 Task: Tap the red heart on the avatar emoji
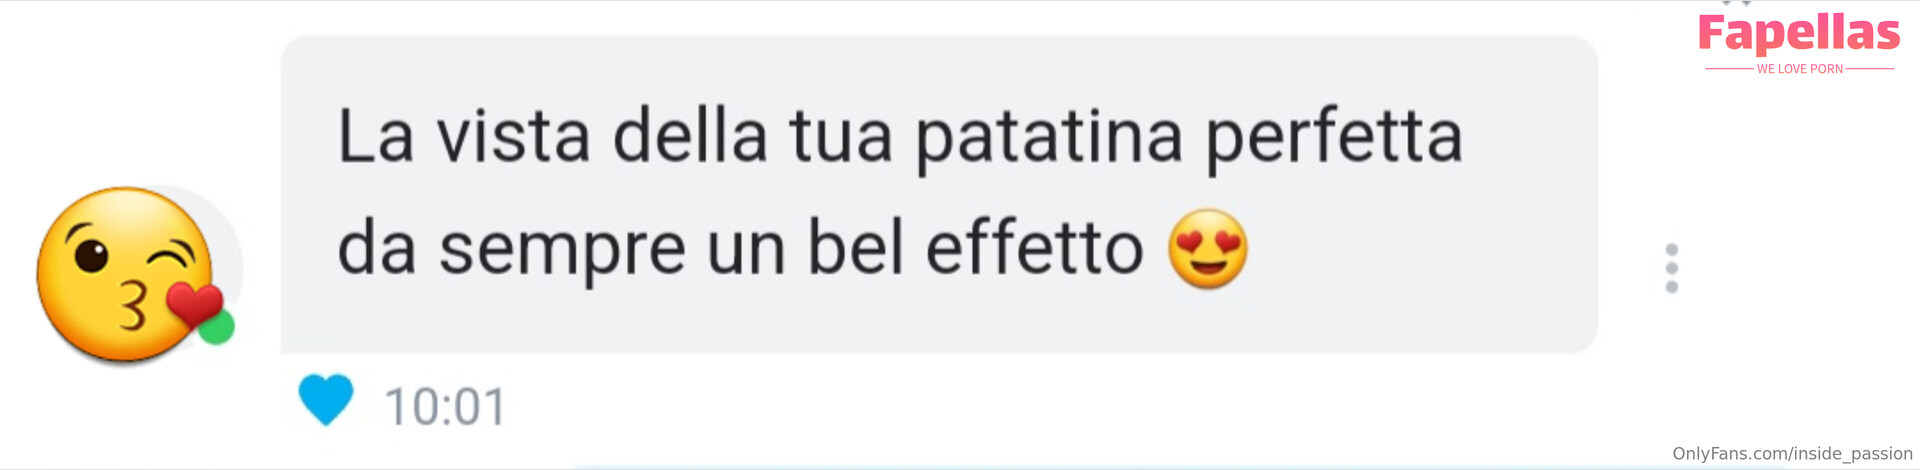tap(194, 304)
